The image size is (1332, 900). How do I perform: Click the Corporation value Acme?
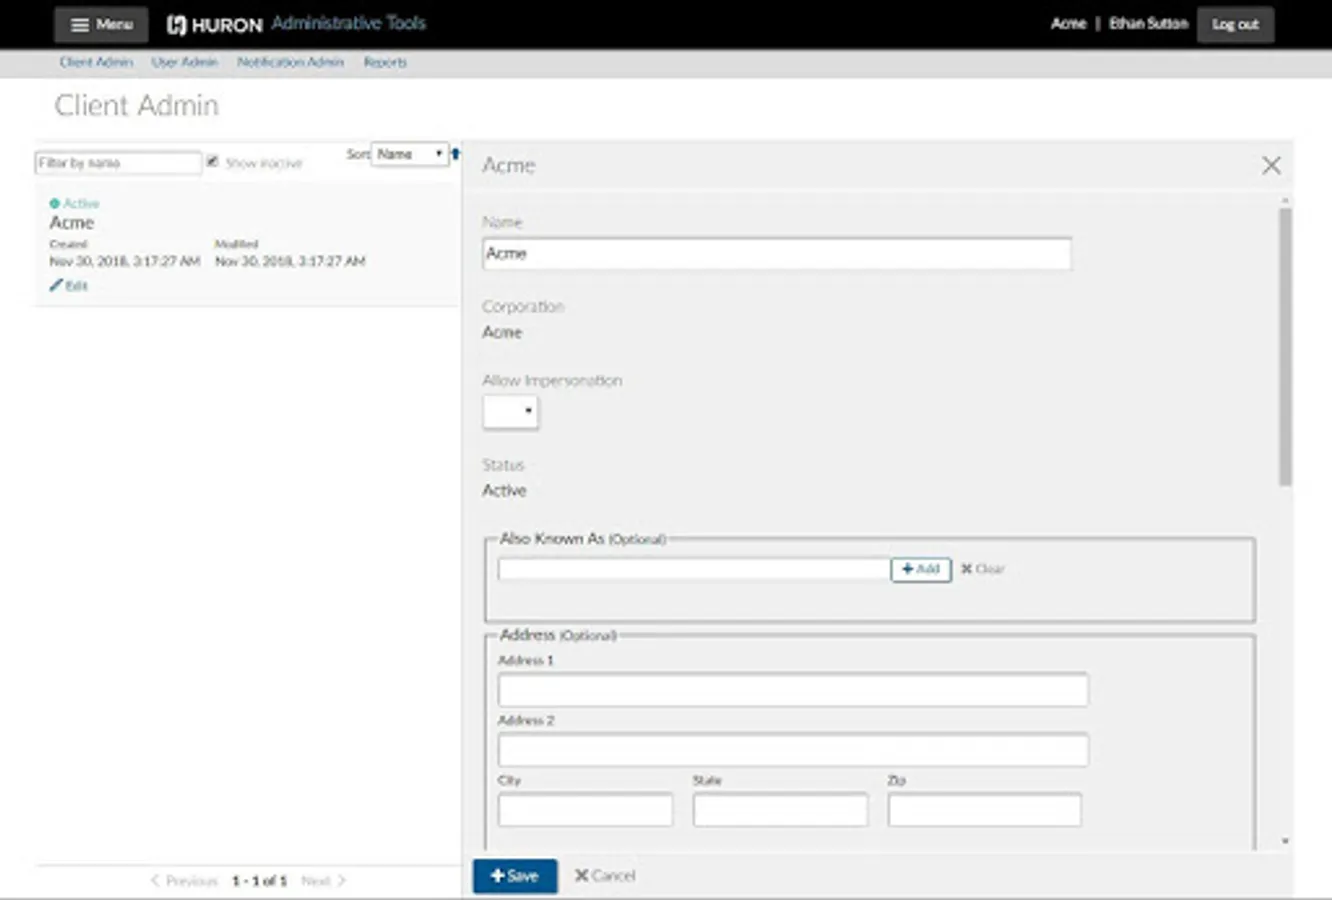pos(502,332)
